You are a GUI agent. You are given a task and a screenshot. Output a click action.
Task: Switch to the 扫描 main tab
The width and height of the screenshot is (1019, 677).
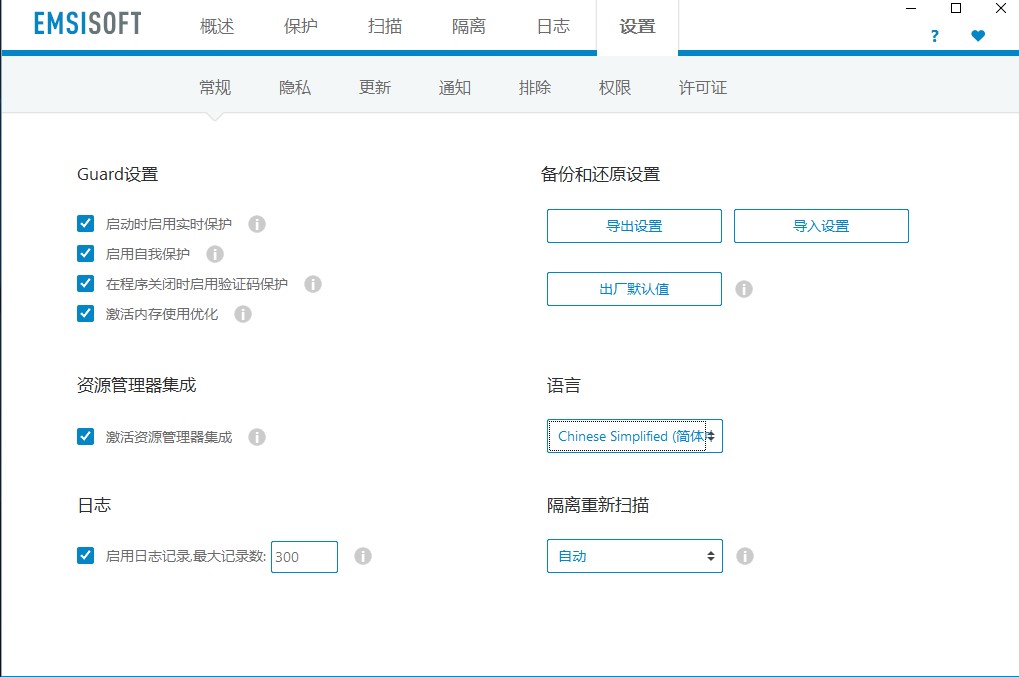385,27
